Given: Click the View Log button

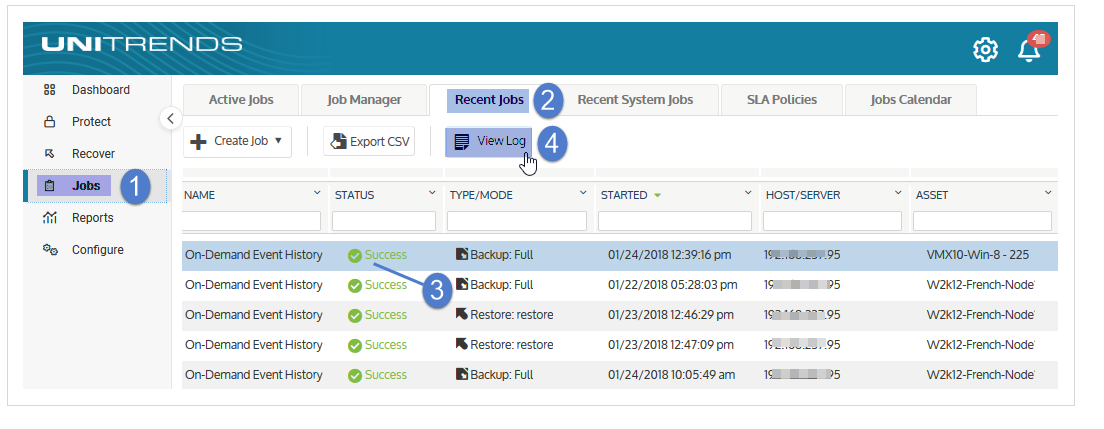Looking at the screenshot, I should (489, 141).
